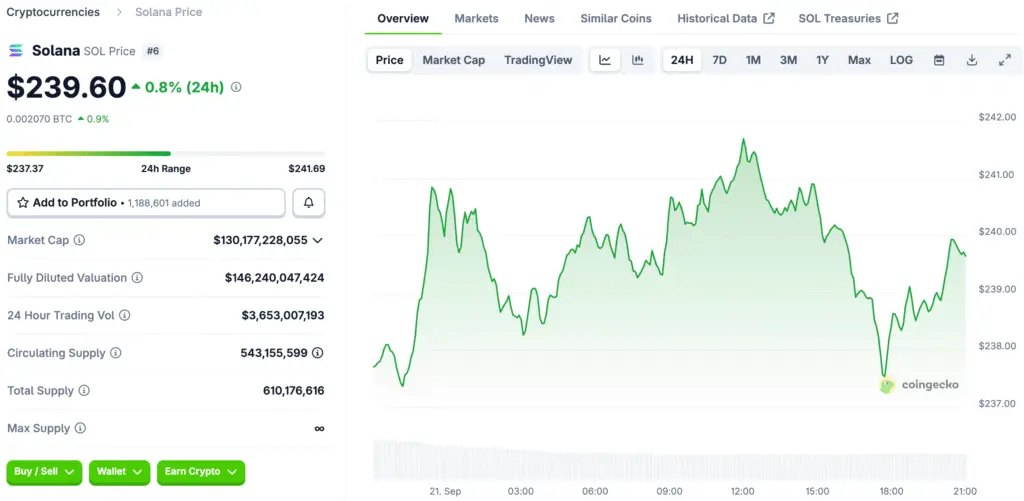The width and height of the screenshot is (1024, 501).
Task: Click info icon beside 543,155,599 value
Action: click(x=317, y=353)
